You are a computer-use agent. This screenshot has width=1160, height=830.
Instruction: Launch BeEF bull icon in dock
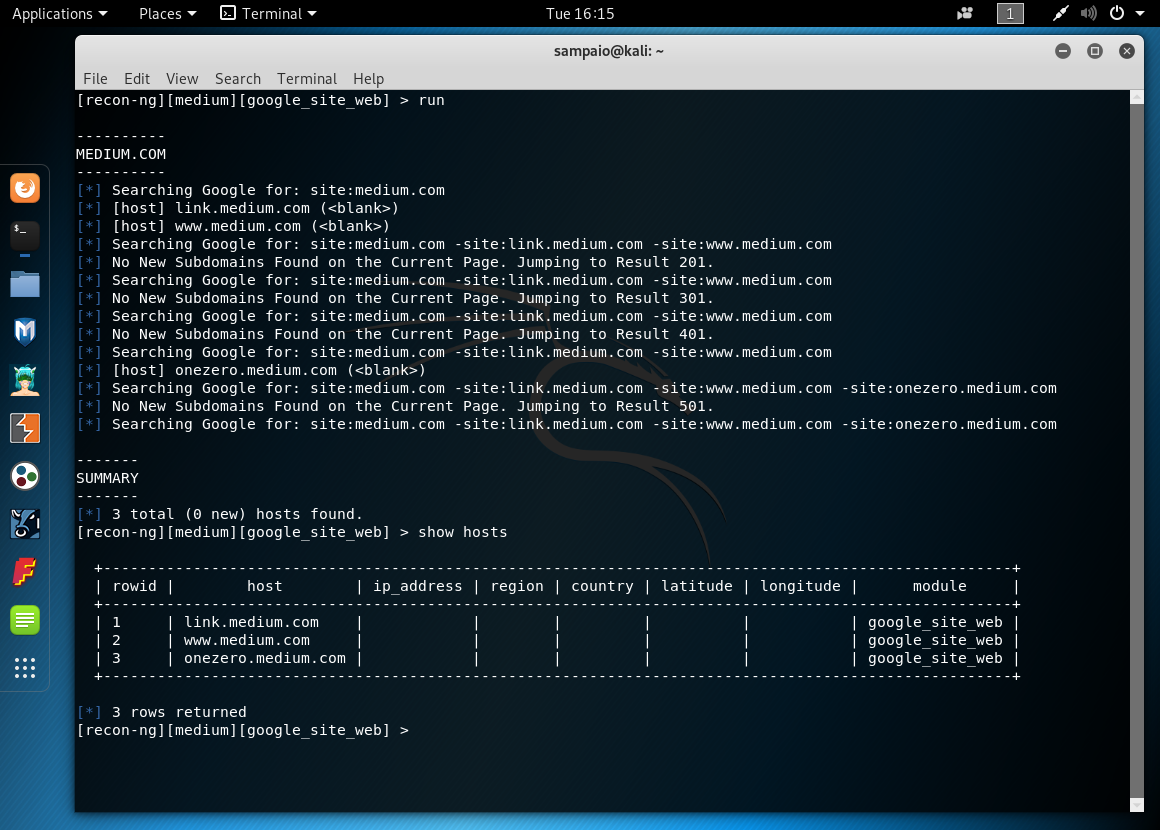click(x=24, y=524)
